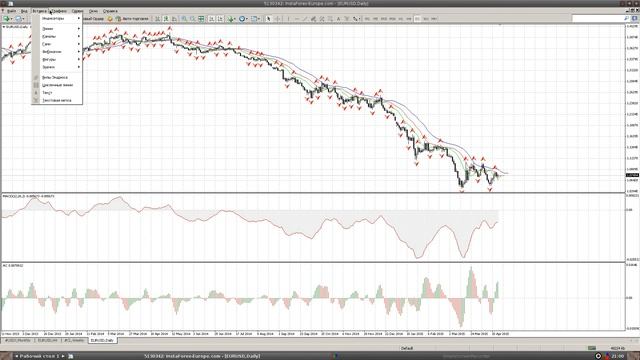This screenshot has height=360, width=640.
Task: Expand the Ганн submenu
Action: click(x=57, y=44)
